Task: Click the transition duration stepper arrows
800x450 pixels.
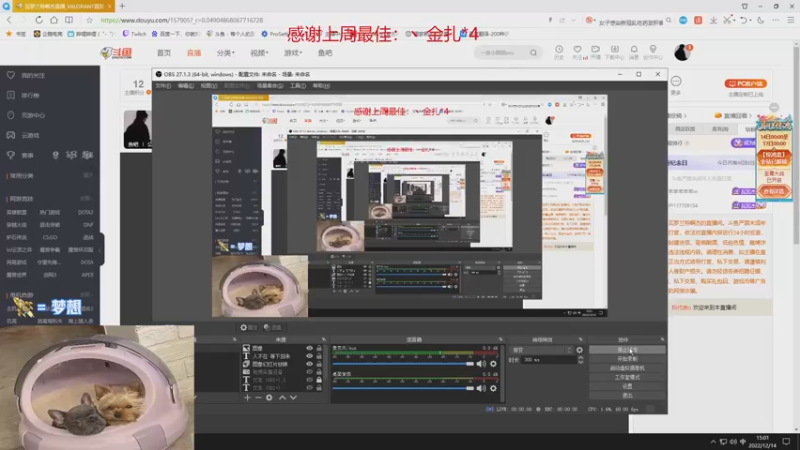Action: click(580, 360)
